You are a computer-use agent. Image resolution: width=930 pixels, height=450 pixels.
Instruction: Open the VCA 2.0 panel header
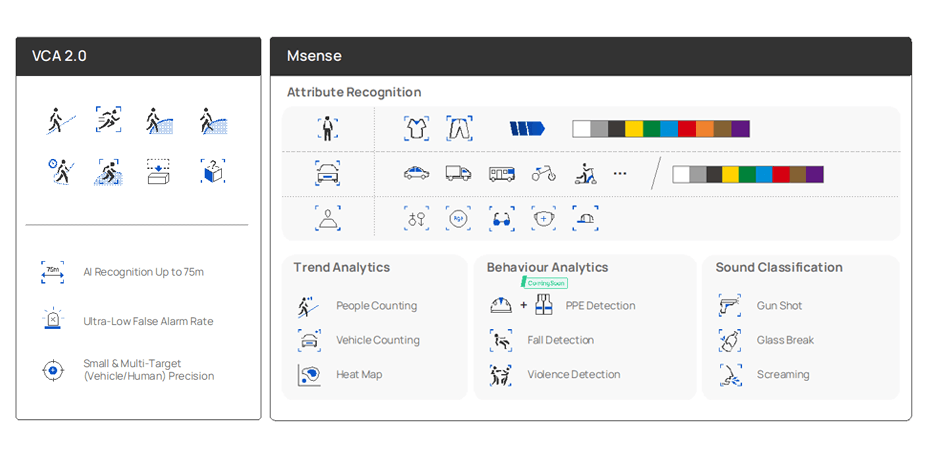coord(138,56)
